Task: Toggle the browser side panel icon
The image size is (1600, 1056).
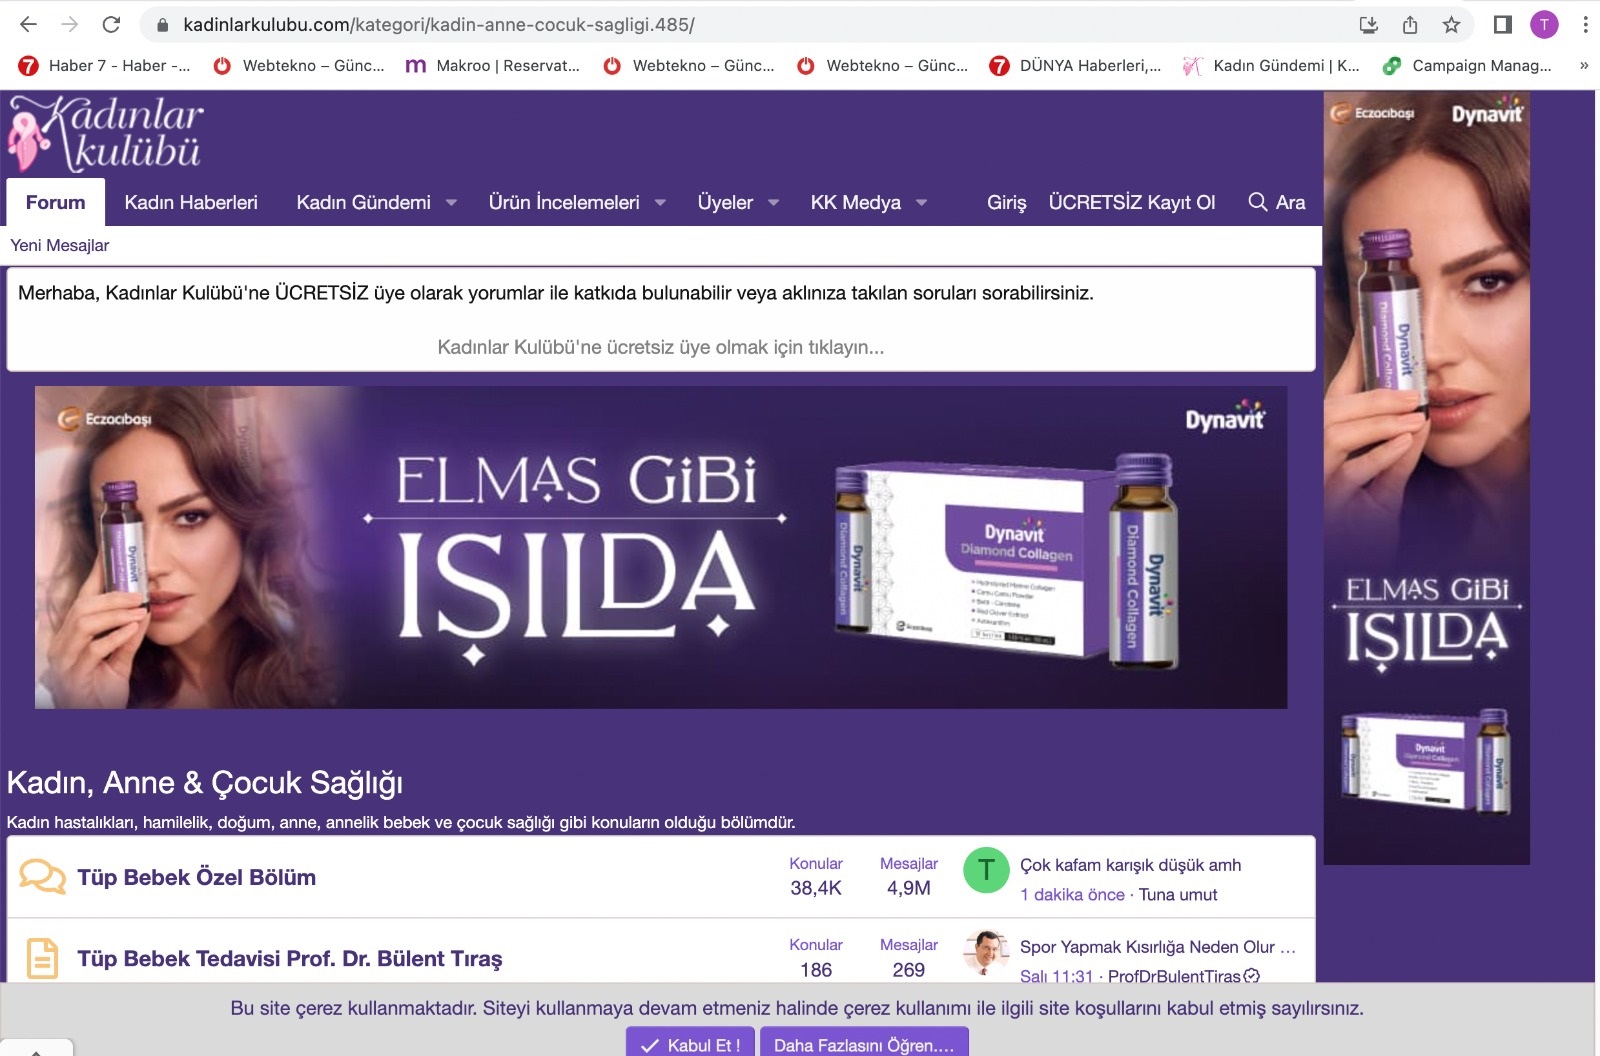Action: pos(1502,25)
